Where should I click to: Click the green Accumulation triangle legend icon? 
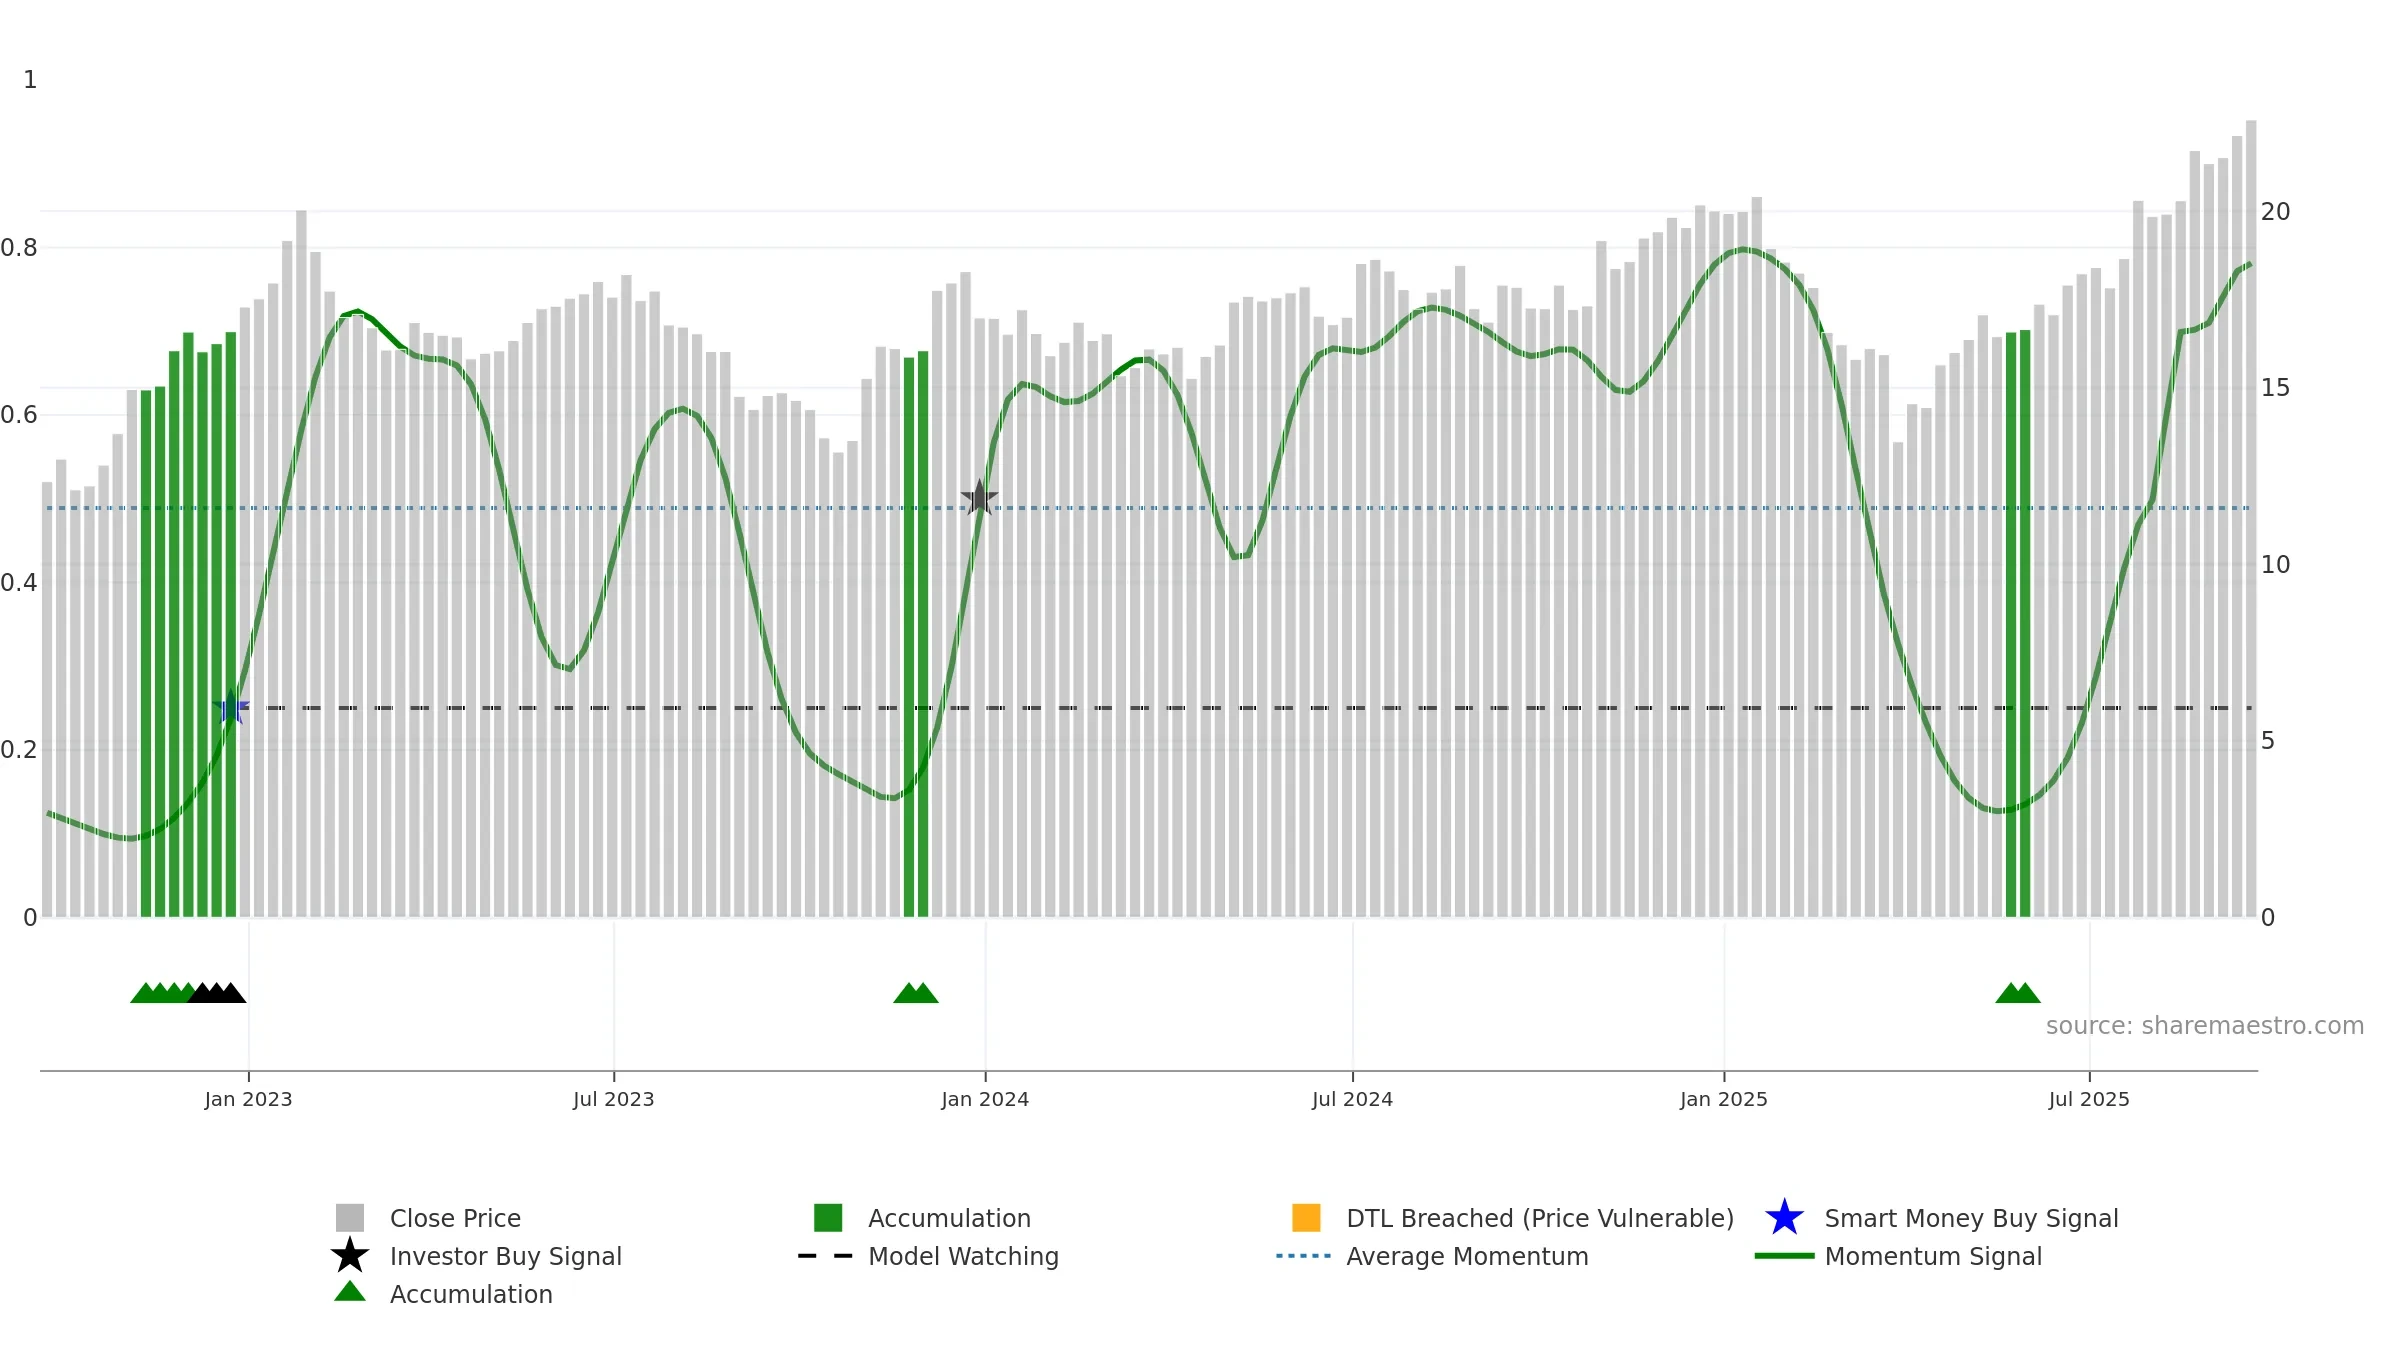point(350,1292)
